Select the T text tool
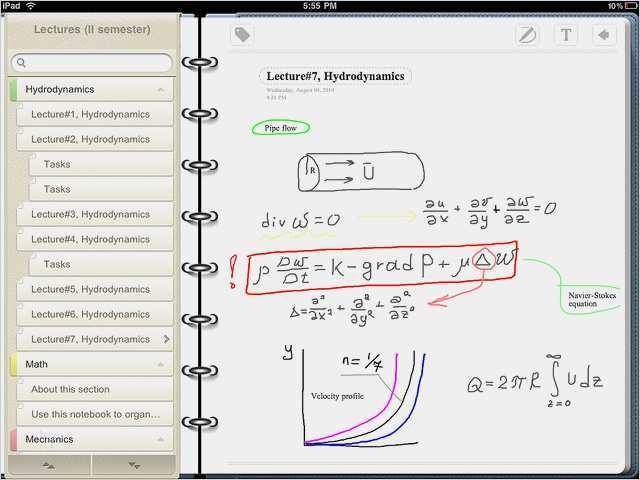This screenshot has height=480, width=640. click(x=566, y=34)
